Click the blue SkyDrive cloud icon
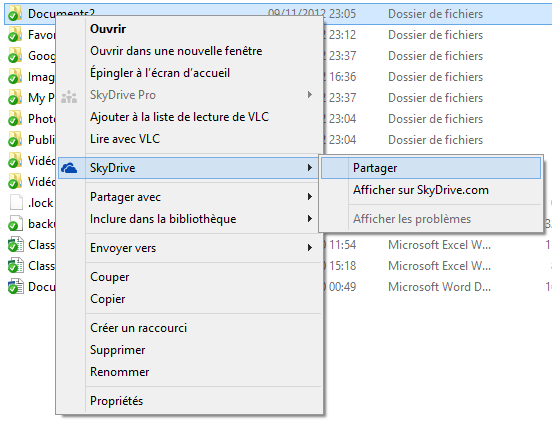 (69, 168)
